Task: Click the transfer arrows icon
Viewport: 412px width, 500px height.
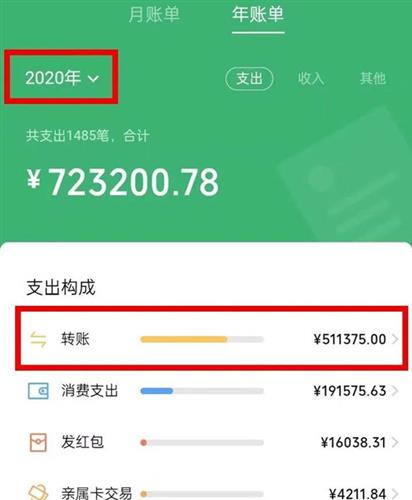Action: [38, 339]
